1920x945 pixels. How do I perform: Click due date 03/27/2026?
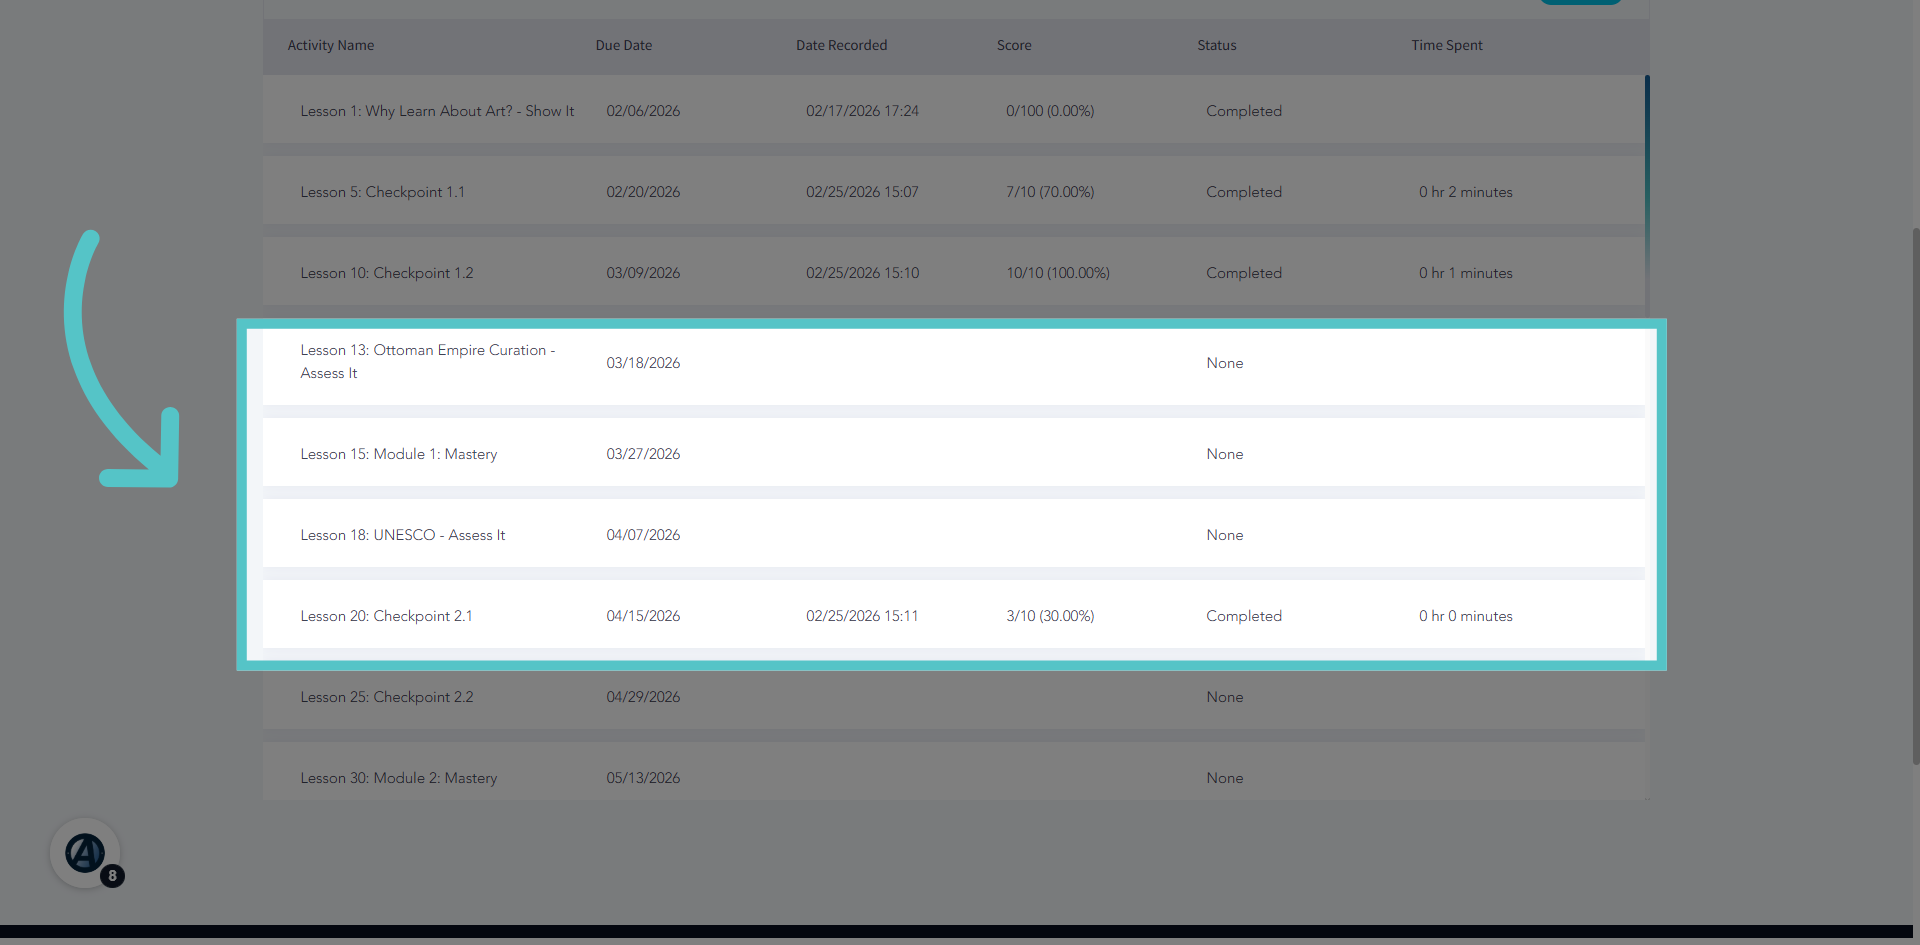643,454
